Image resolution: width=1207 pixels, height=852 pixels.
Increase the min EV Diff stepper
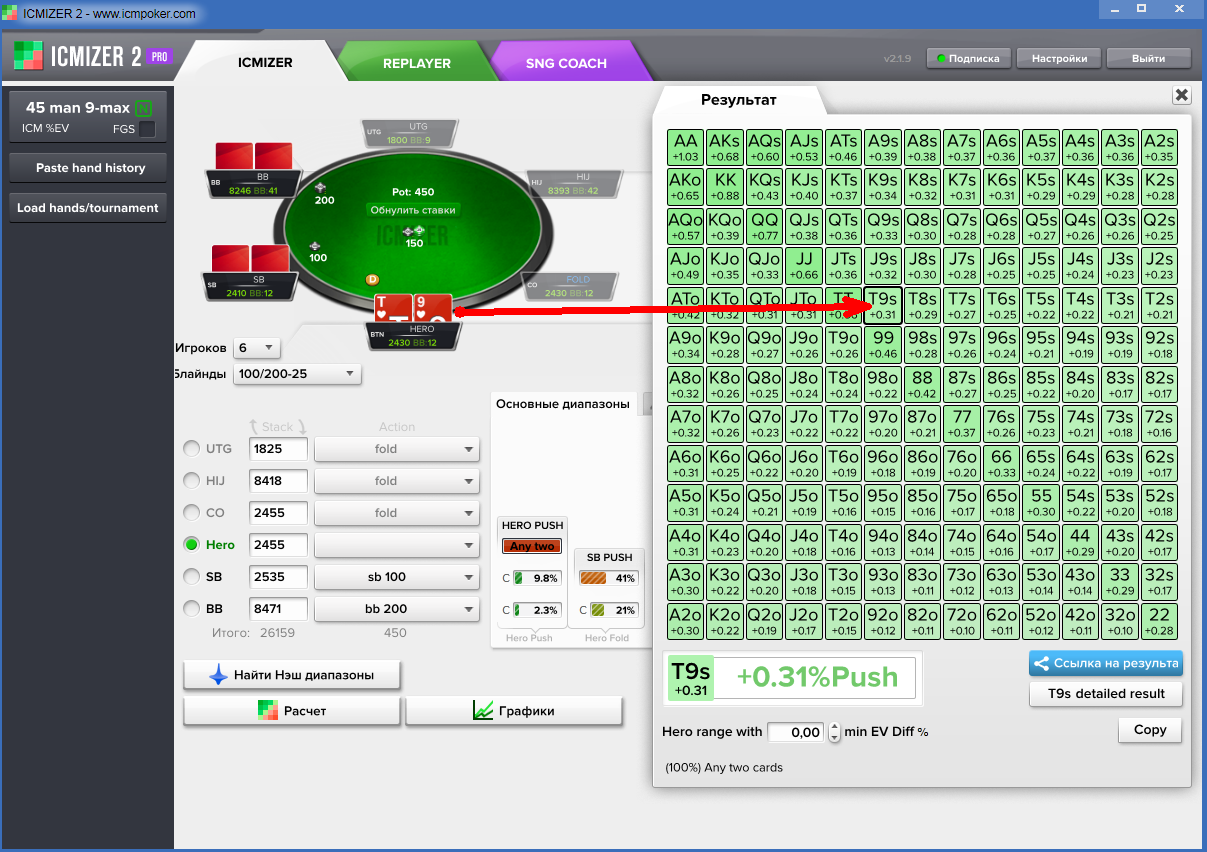click(835, 727)
